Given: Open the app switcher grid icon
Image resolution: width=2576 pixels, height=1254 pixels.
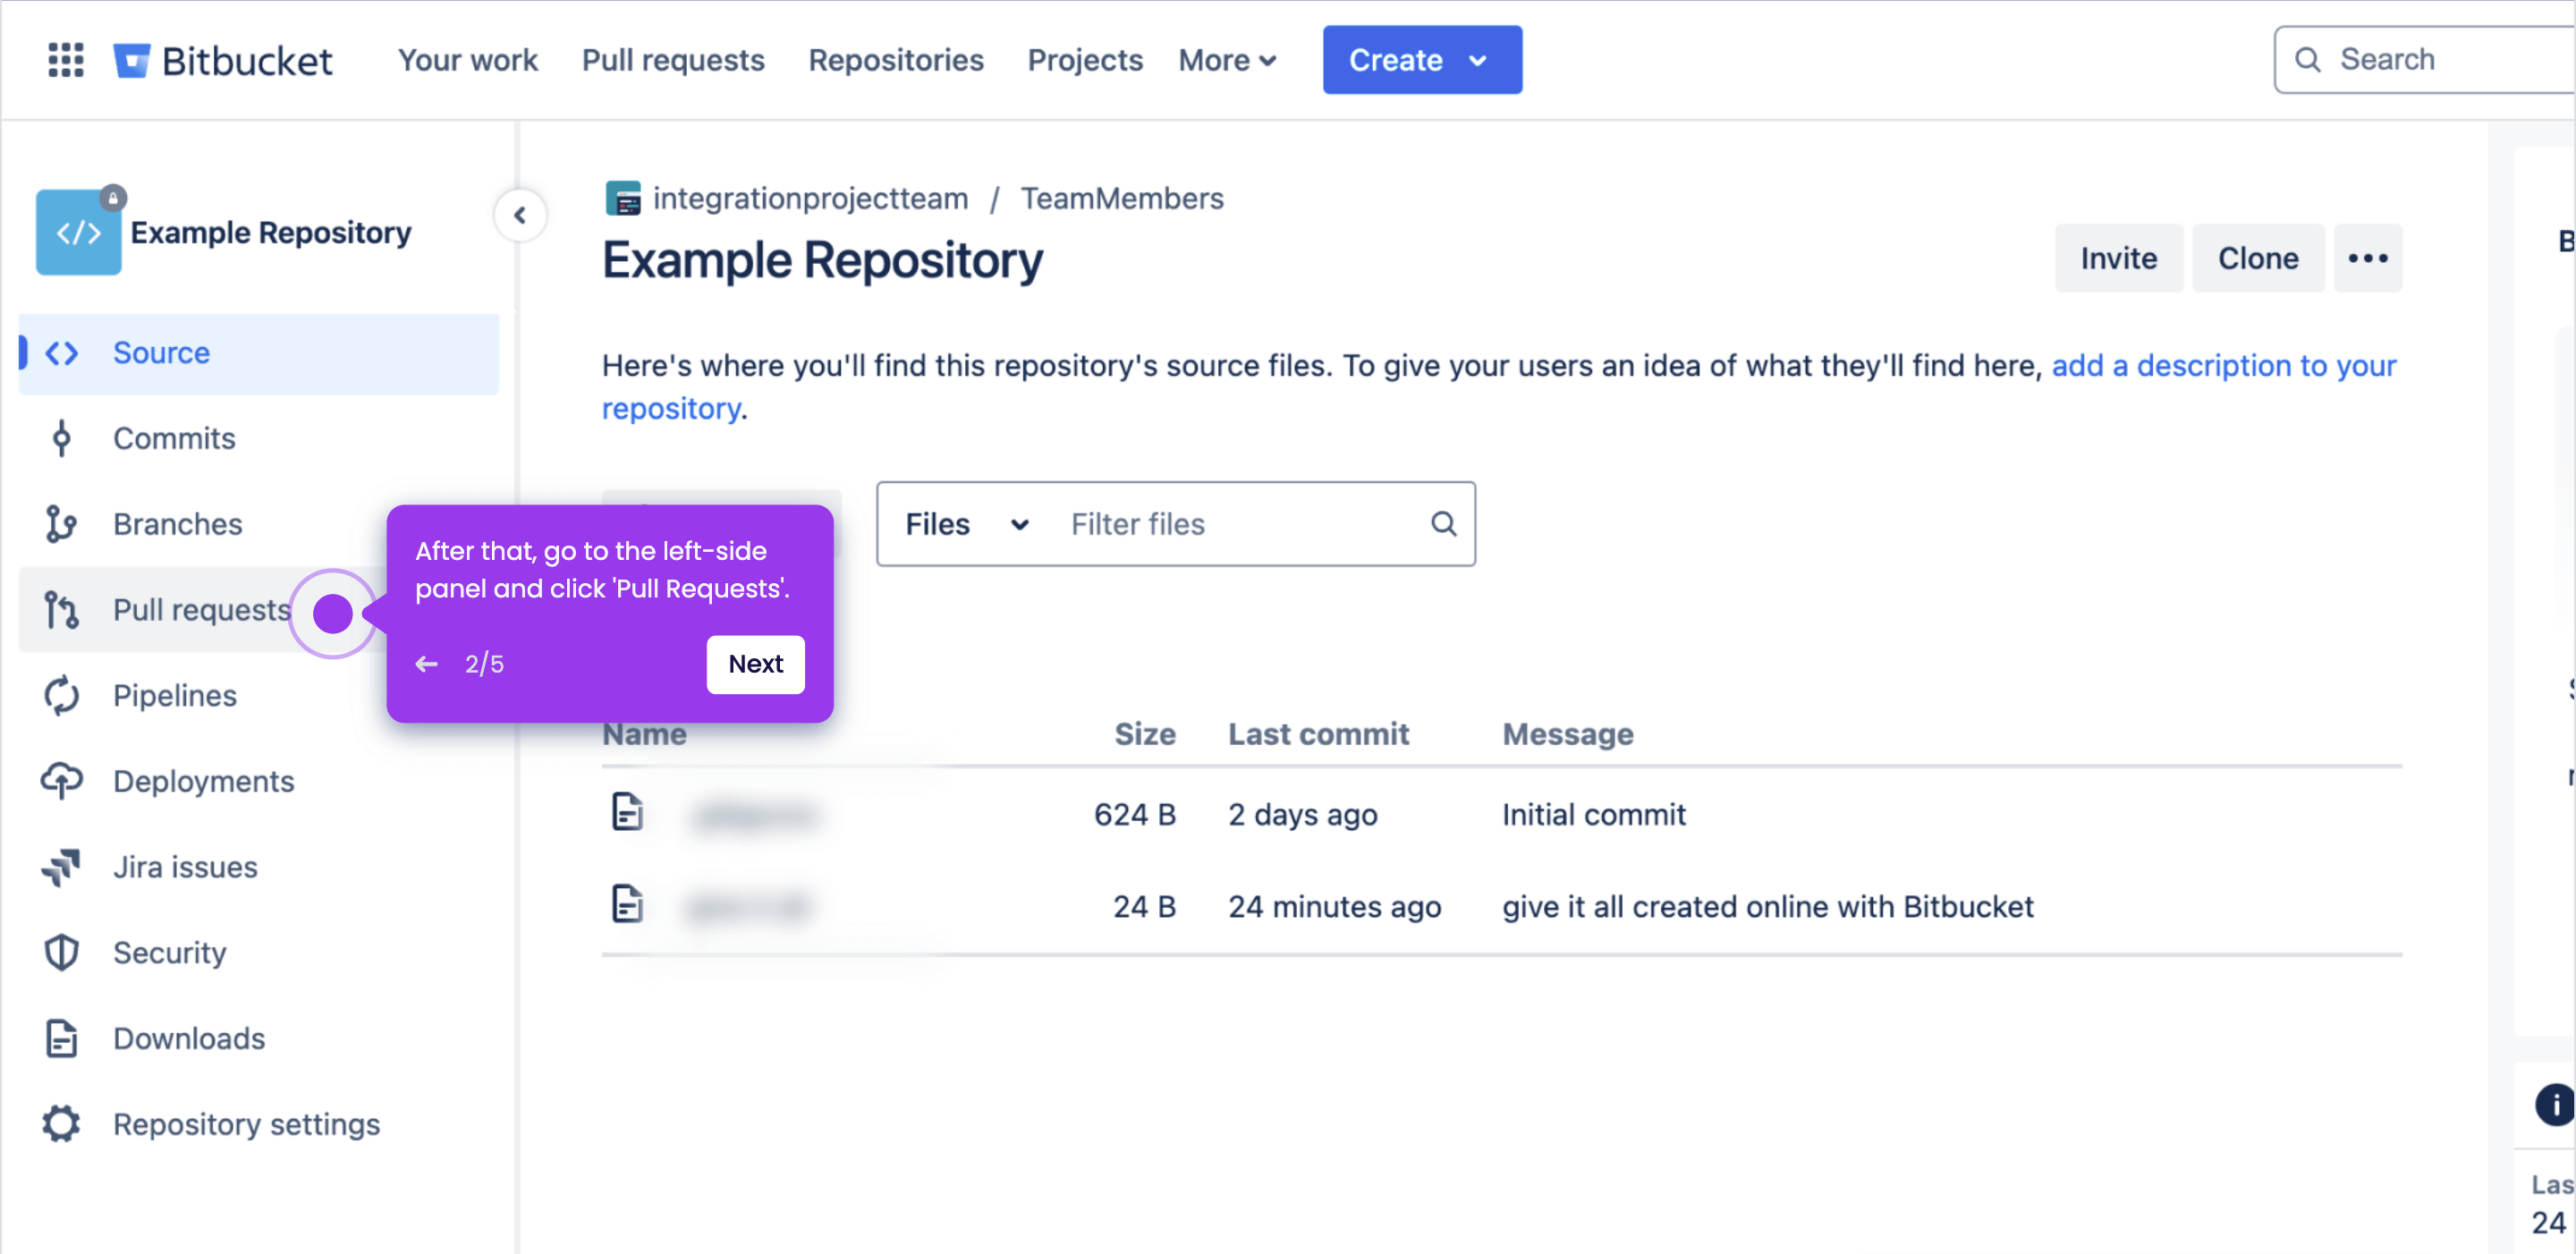Looking at the screenshot, I should (66, 60).
